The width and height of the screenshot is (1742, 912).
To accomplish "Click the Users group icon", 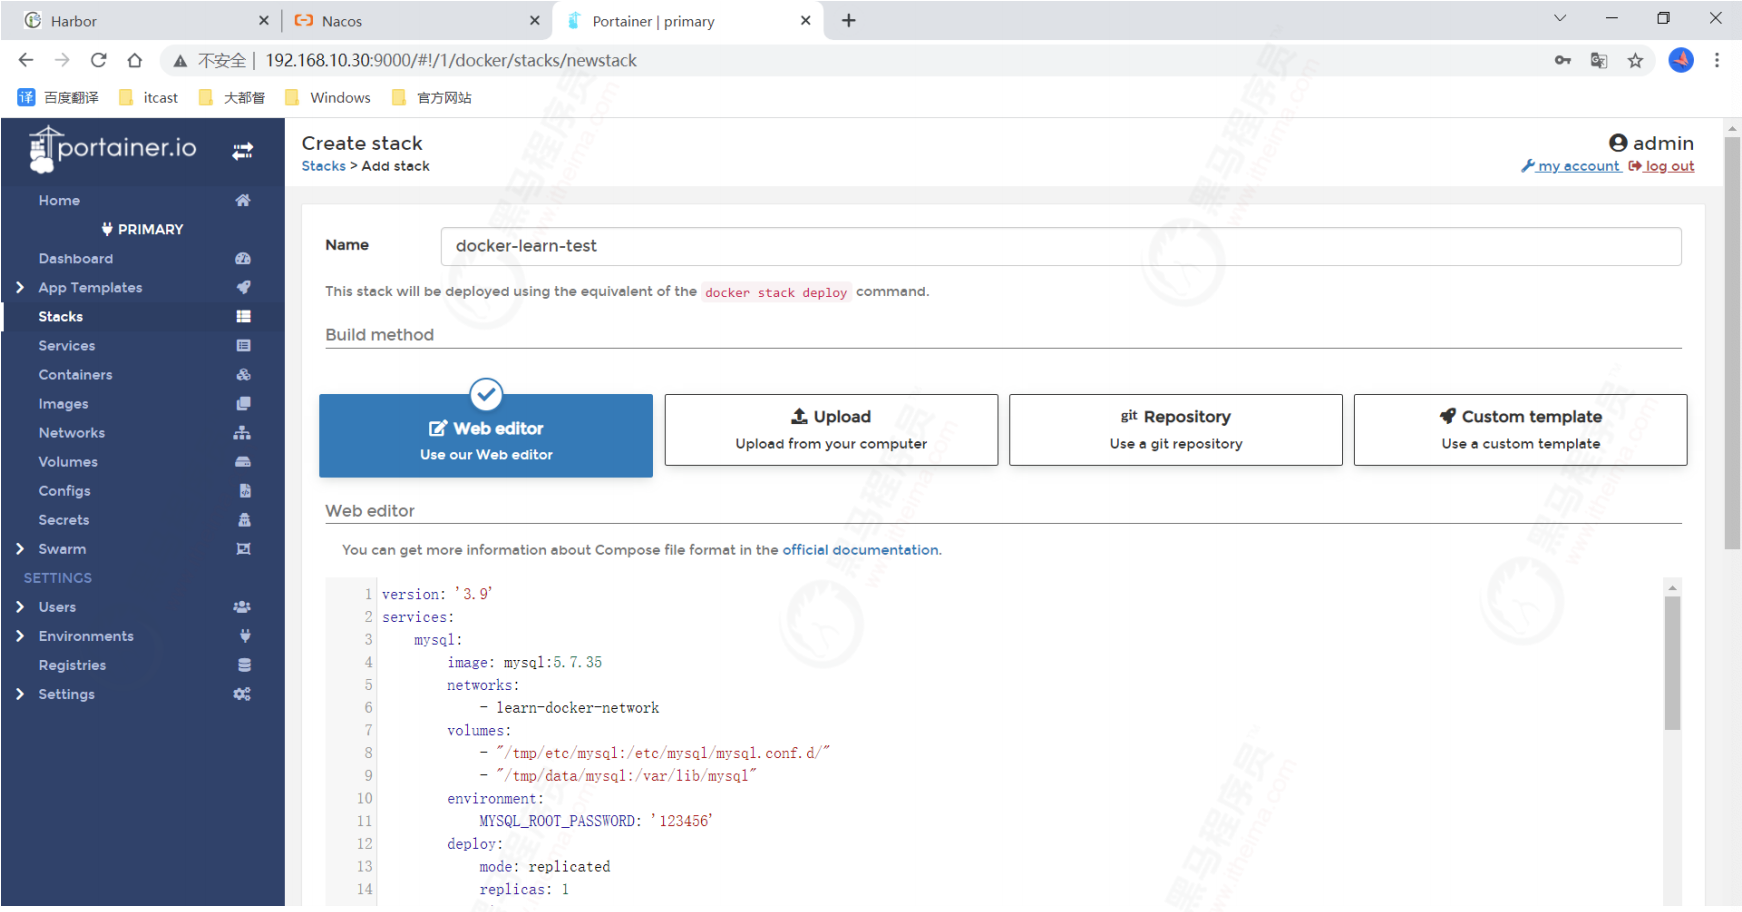I will 242,606.
